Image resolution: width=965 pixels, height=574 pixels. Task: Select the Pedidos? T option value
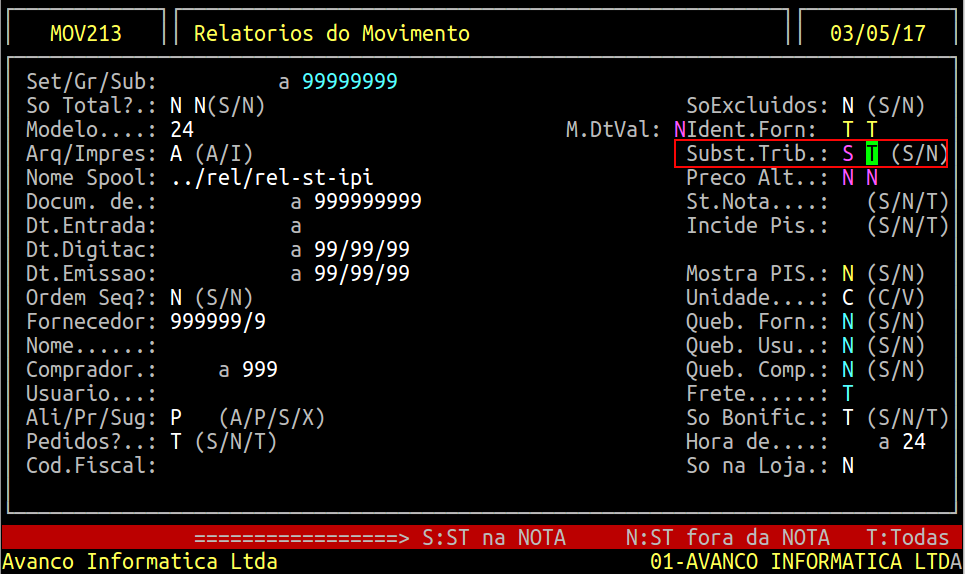176,442
